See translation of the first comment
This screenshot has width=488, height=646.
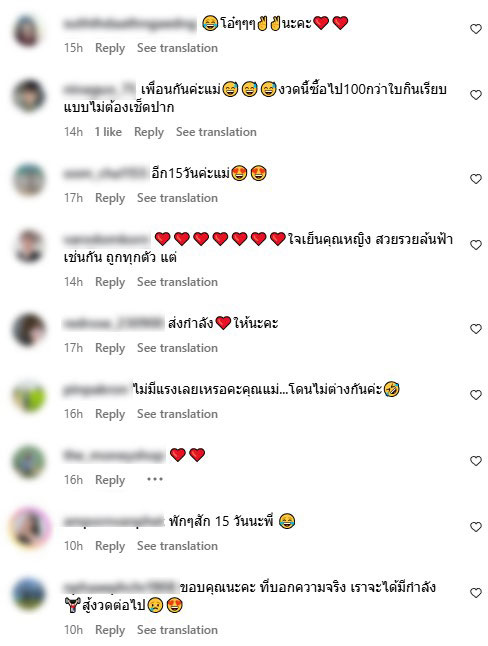(x=177, y=48)
